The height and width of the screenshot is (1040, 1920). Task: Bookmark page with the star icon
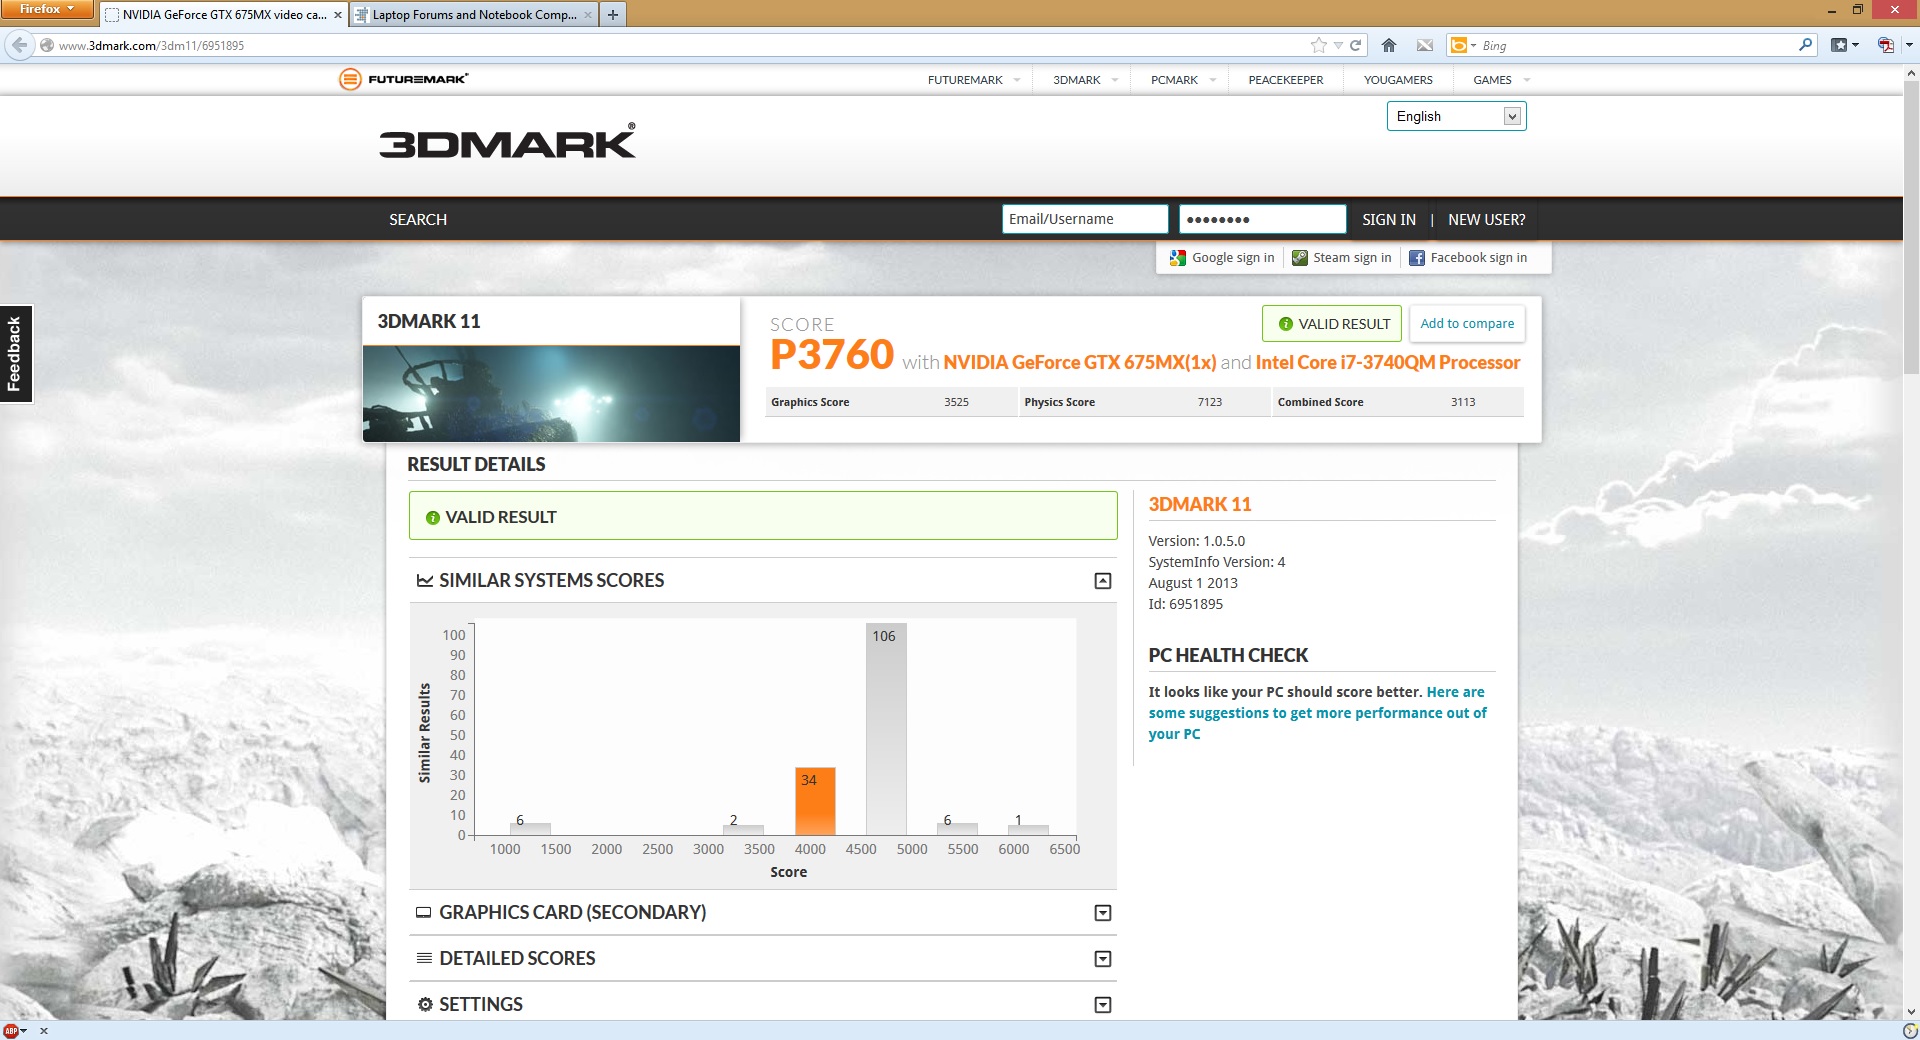pyautogui.click(x=1319, y=45)
